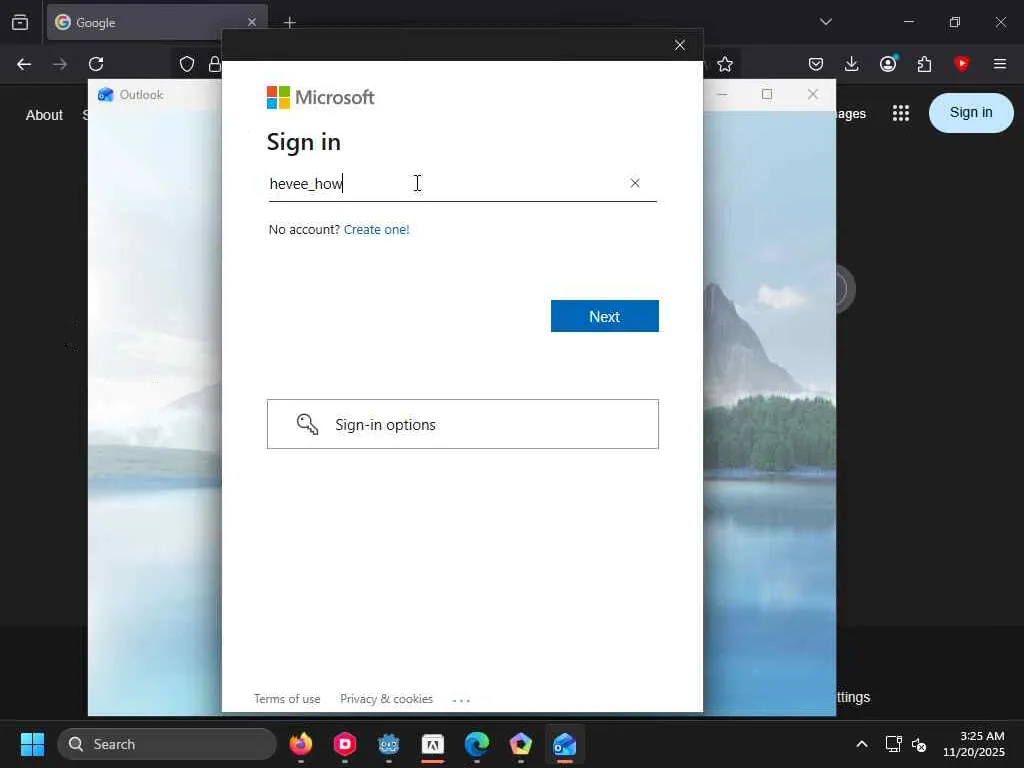Image resolution: width=1024 pixels, height=768 pixels.
Task: Click the muted volume tray icon
Action: 919,744
